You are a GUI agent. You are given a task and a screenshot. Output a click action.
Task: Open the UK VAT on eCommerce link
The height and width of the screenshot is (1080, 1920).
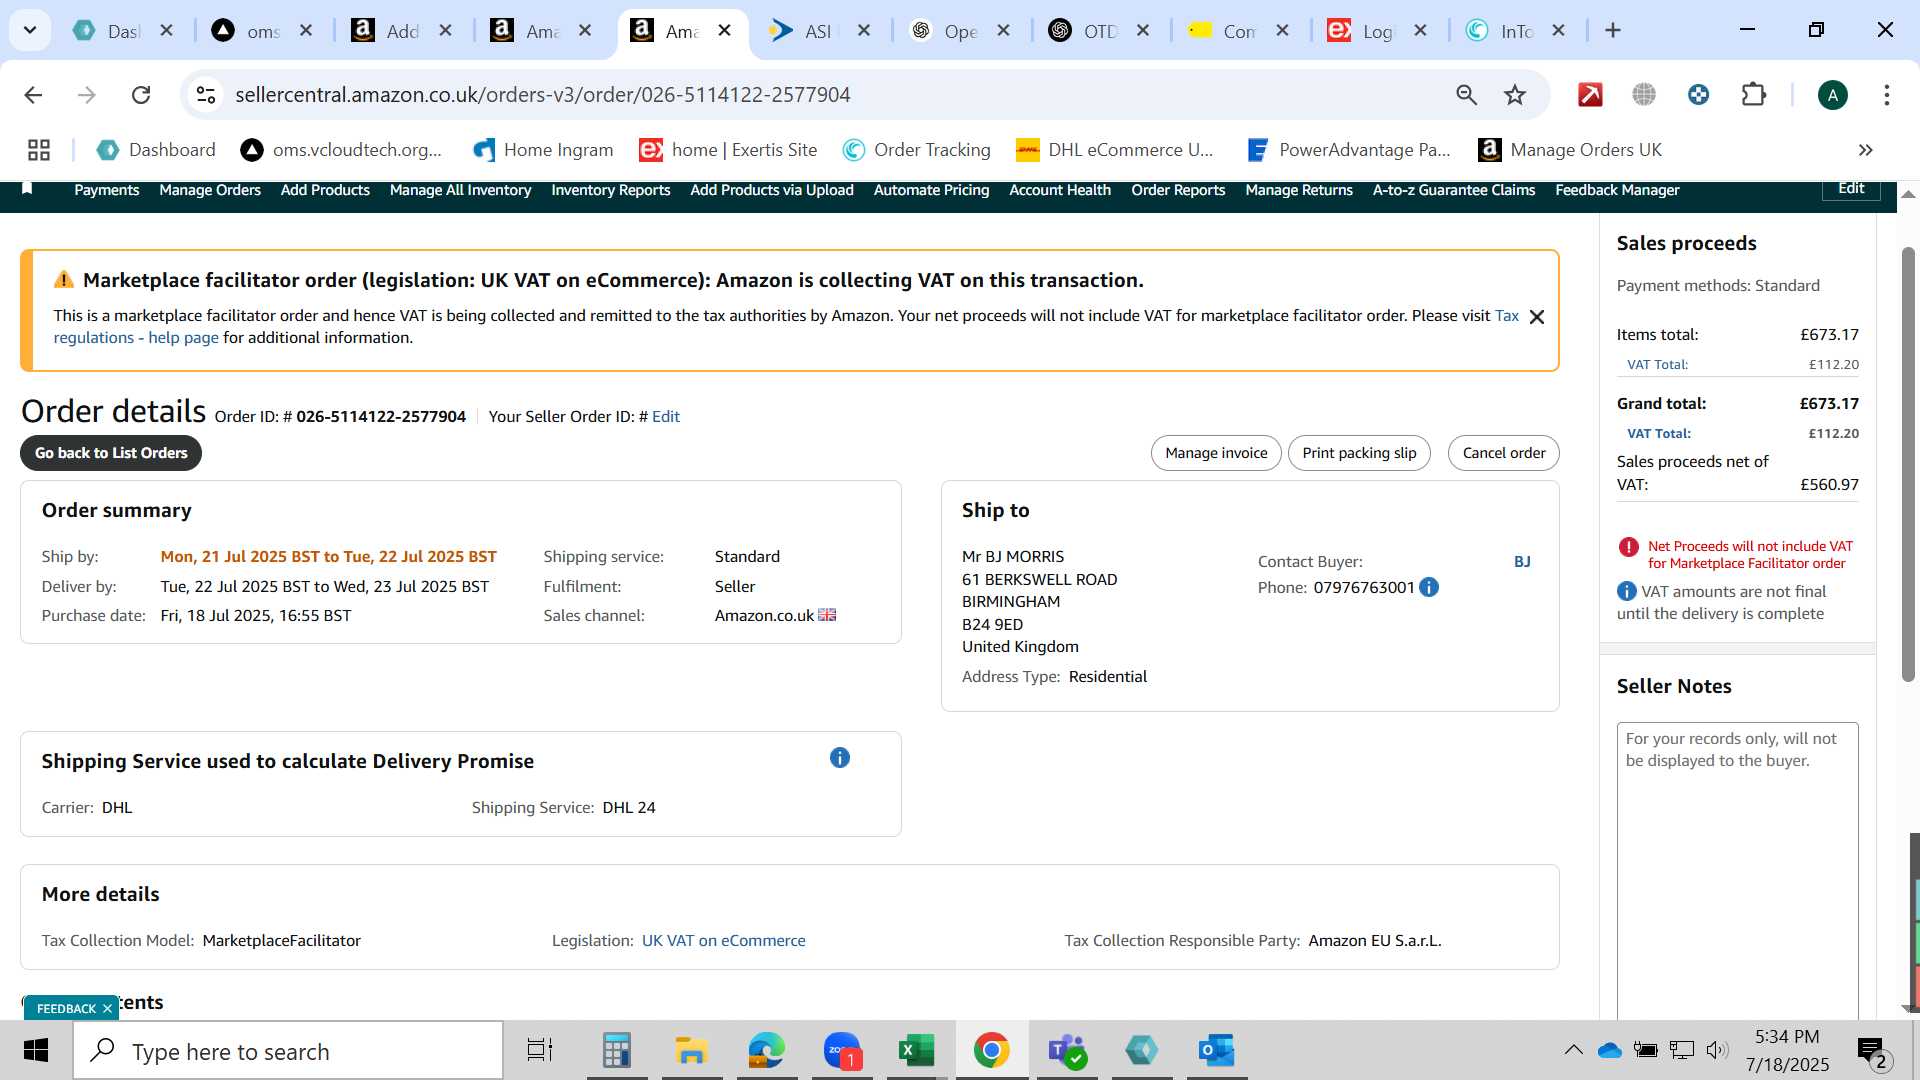point(723,941)
